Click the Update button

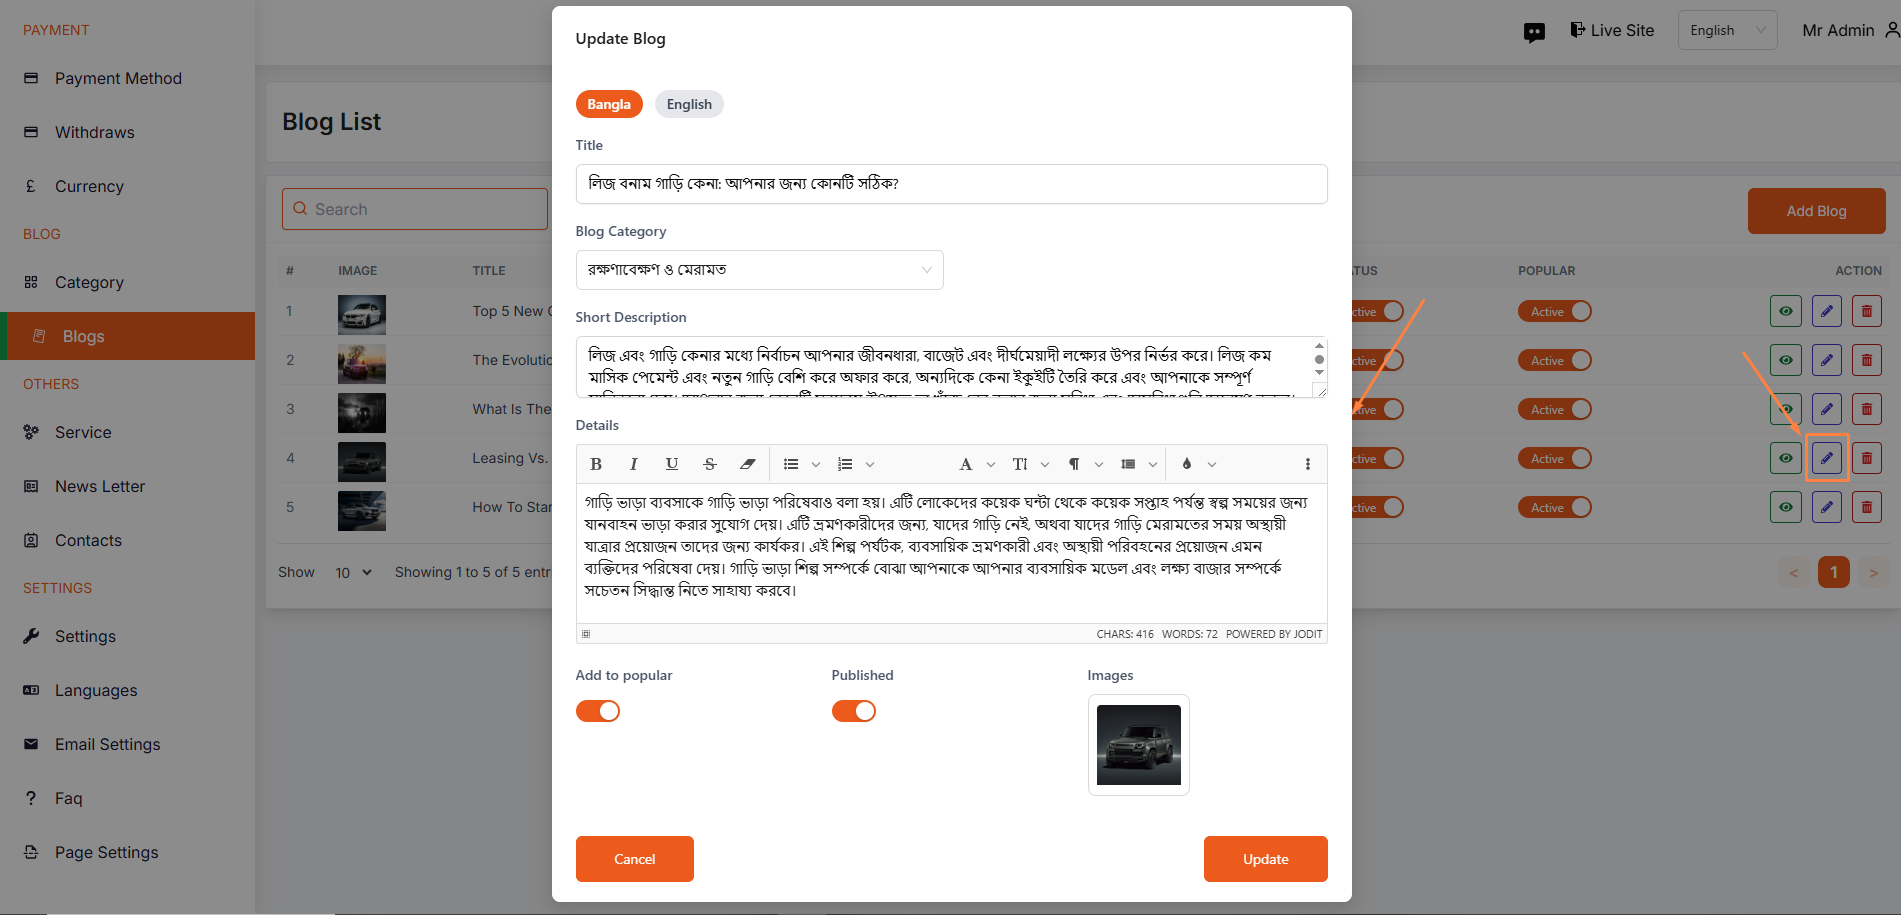coord(1266,859)
